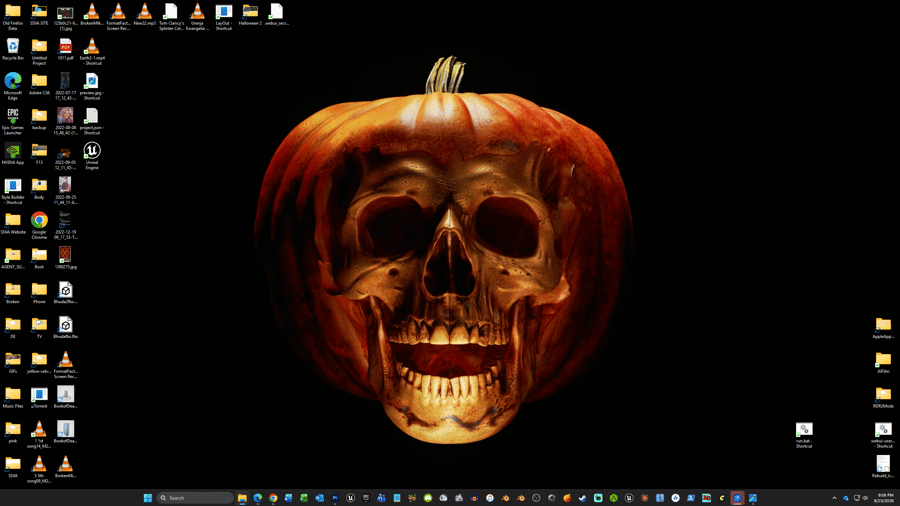The height and width of the screenshot is (506, 900).
Task: Open the Body folder
Action: (x=39, y=189)
